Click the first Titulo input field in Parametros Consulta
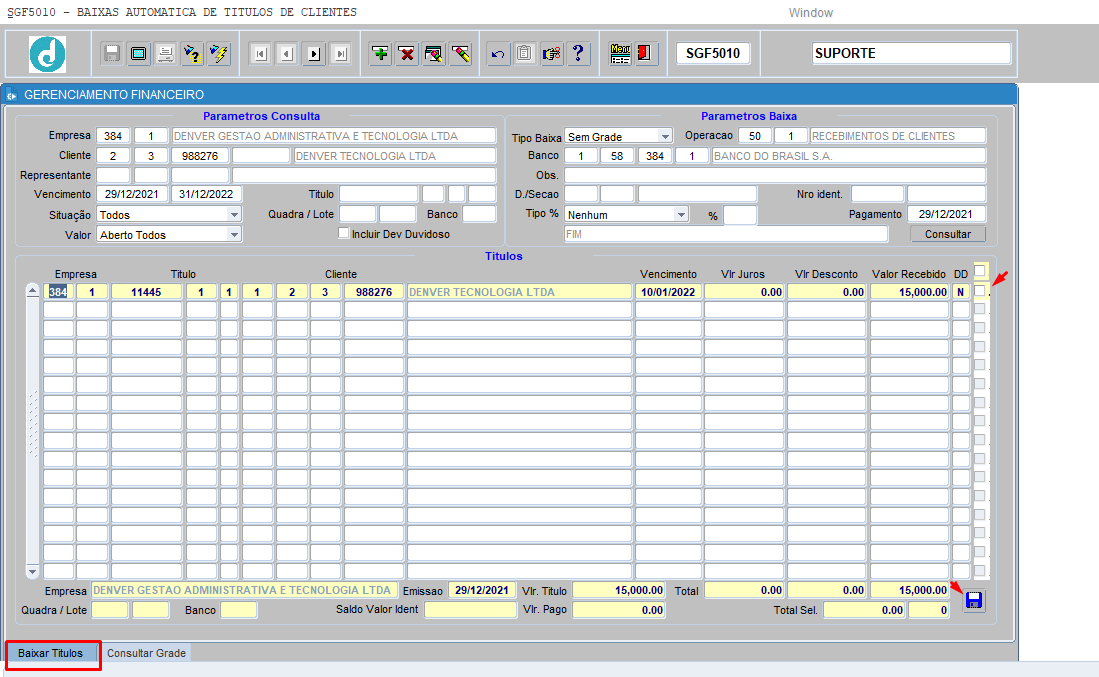Image resolution: width=1099 pixels, height=677 pixels. (378, 194)
